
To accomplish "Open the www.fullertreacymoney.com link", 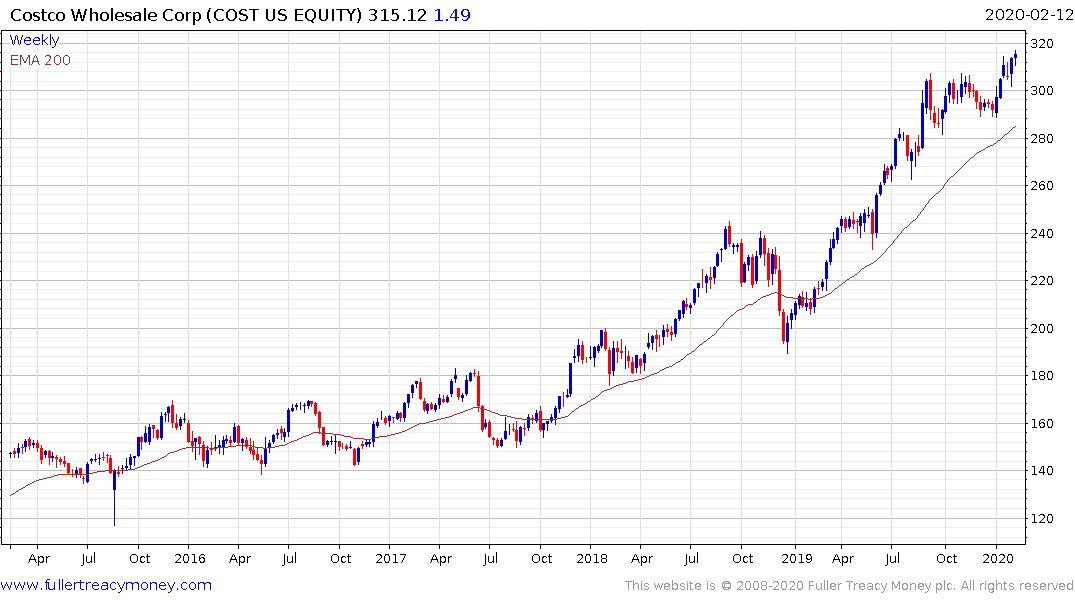I will tap(106, 585).
